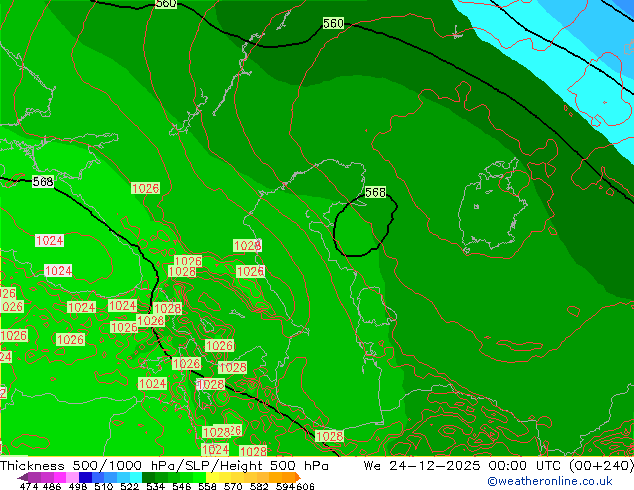Click the '570' legend value
Screen dimensions: 634x490
(x=233, y=486)
